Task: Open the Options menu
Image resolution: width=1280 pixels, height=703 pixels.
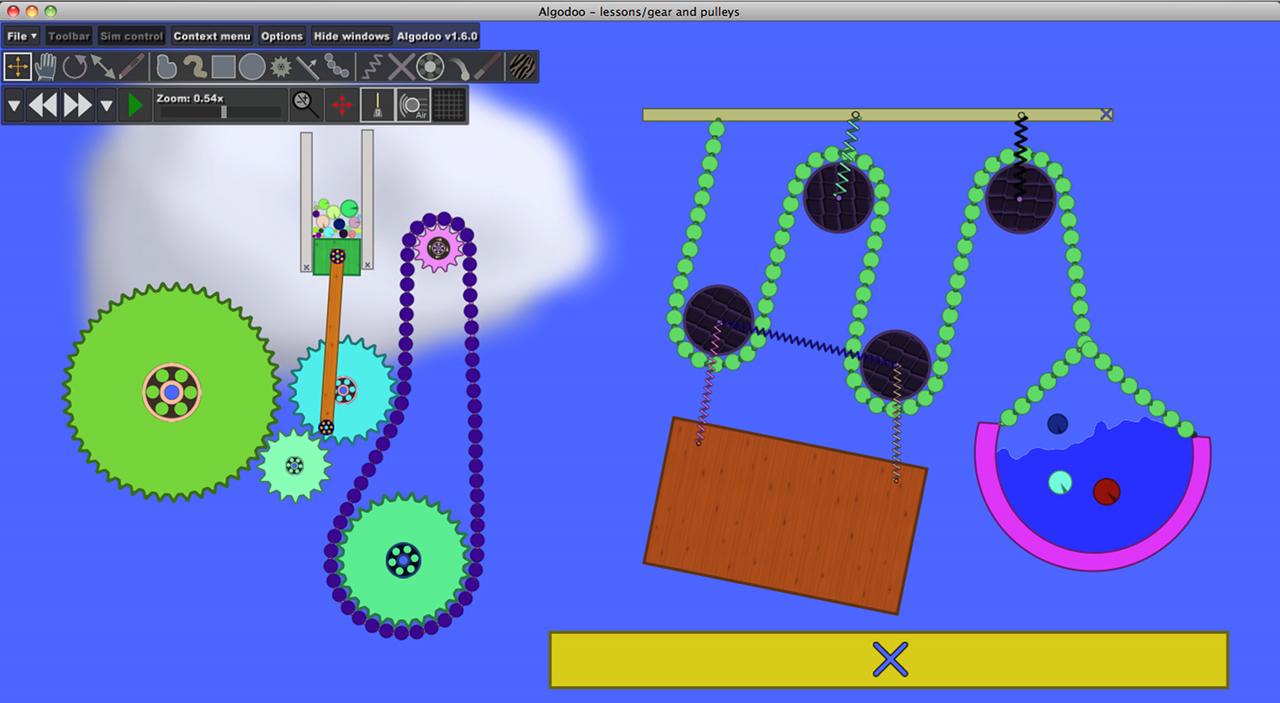Action: [282, 36]
